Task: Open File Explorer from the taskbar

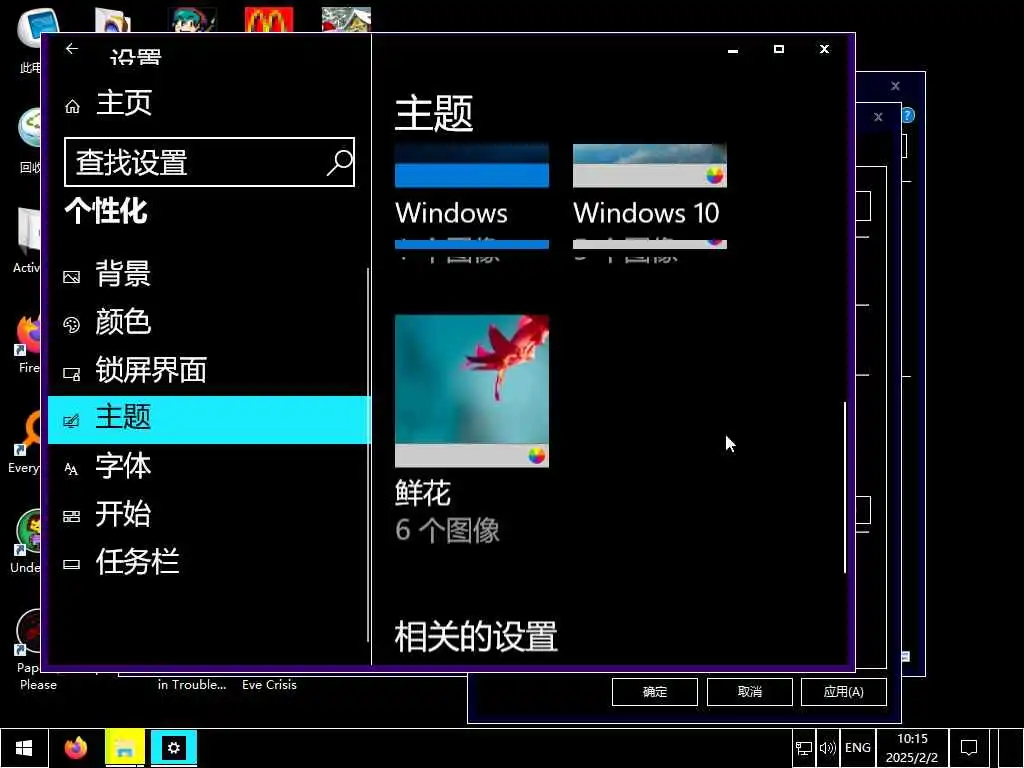Action: [125, 748]
